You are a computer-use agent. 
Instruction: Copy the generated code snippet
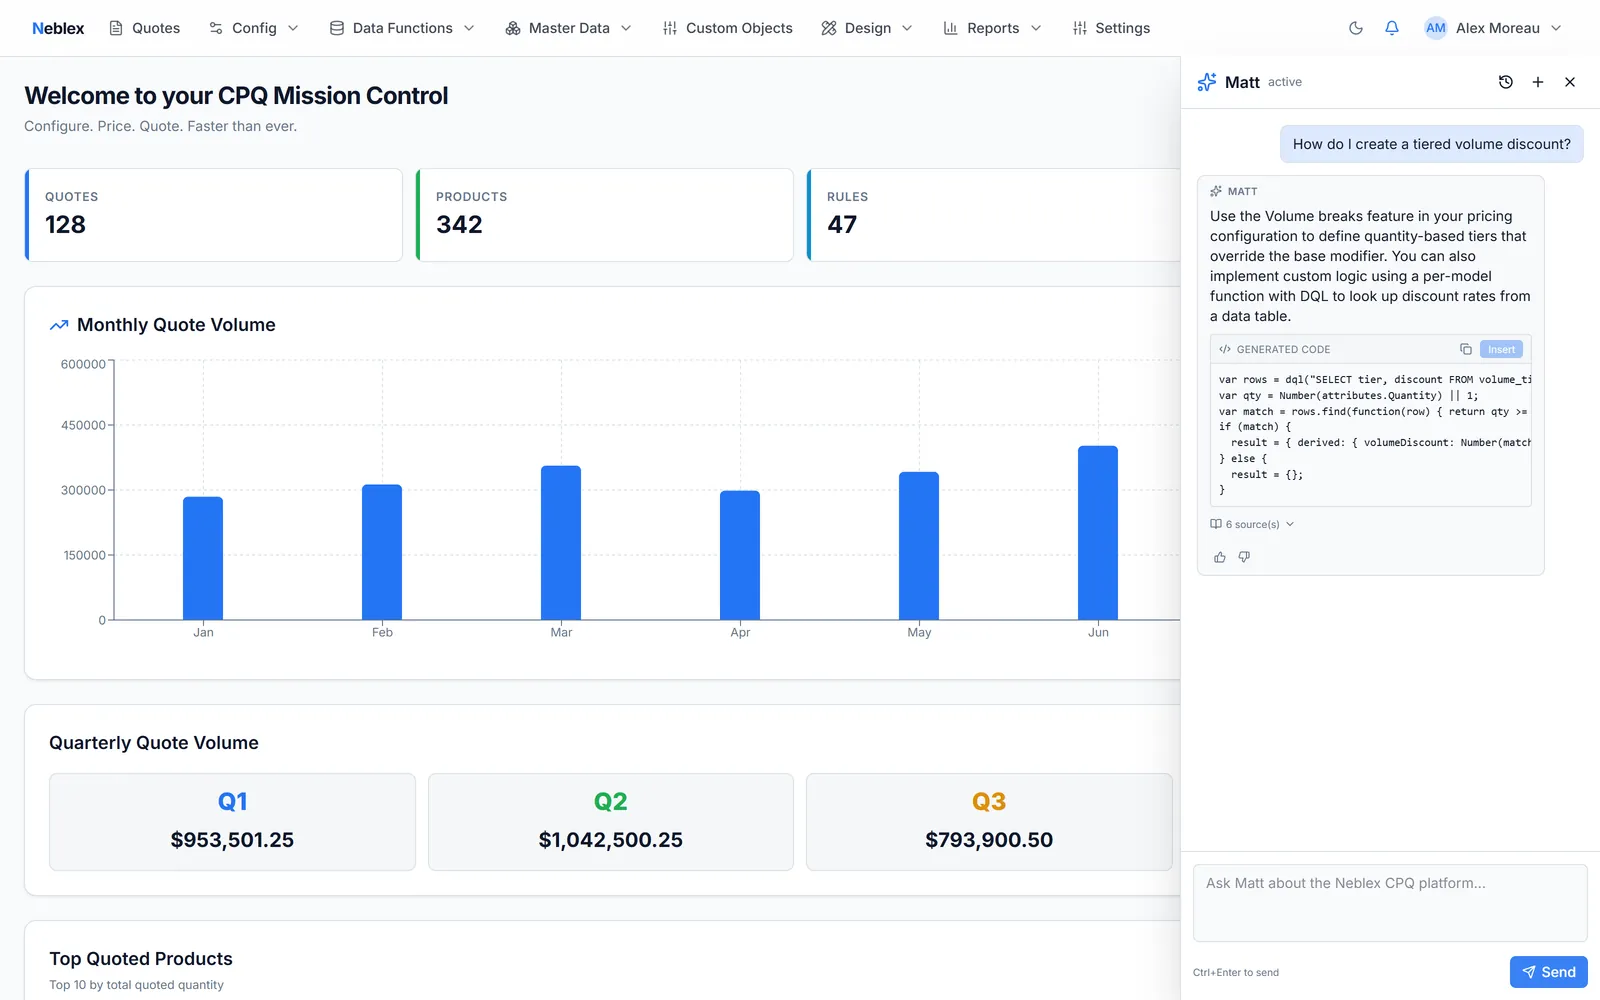click(1465, 349)
